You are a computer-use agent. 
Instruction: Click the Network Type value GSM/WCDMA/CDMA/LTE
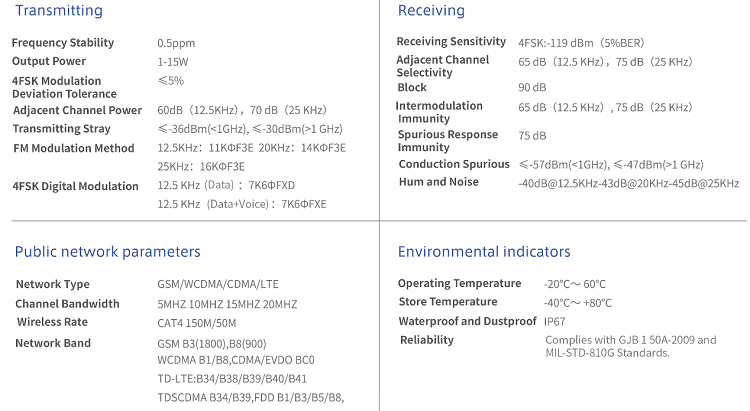(218, 284)
